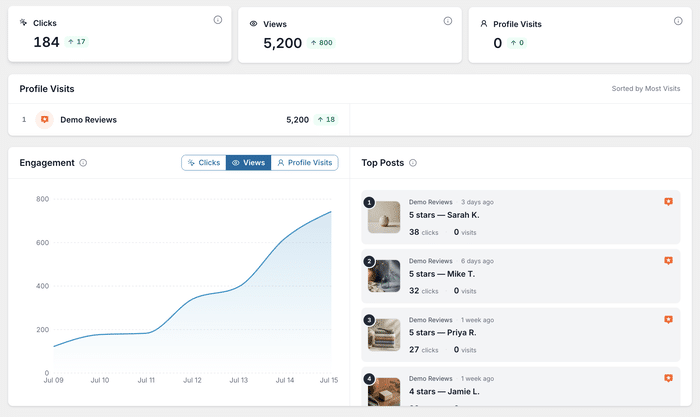Open the Mike T. post thumbnail

383,276
